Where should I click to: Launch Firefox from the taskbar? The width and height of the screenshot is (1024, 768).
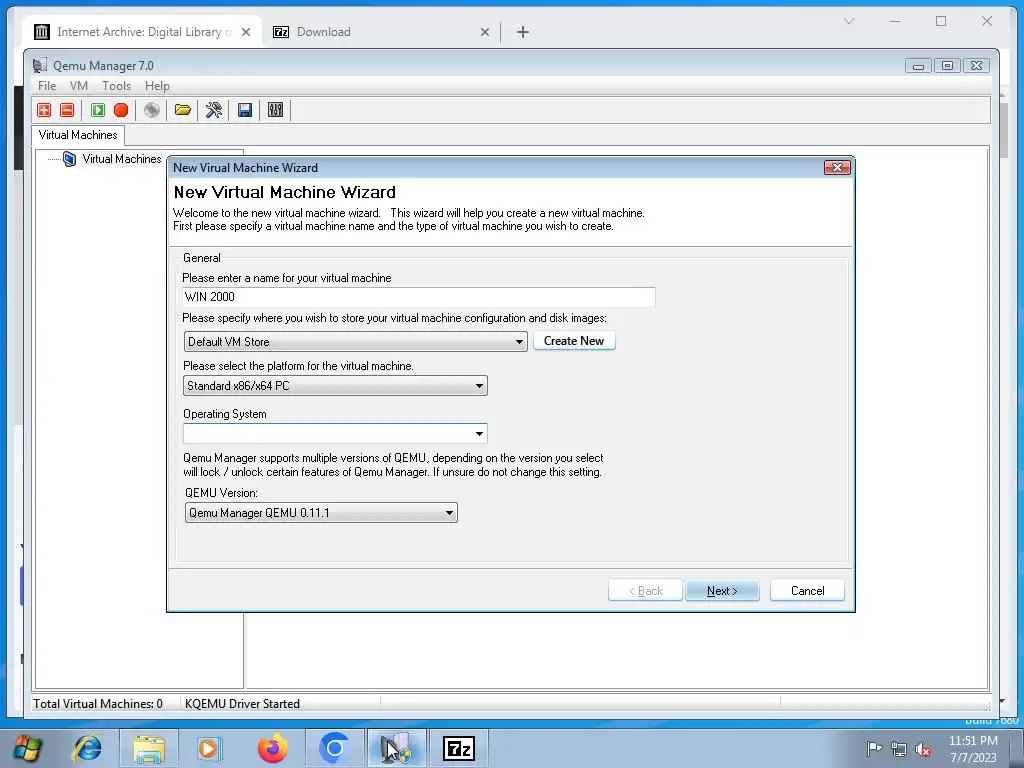point(272,748)
